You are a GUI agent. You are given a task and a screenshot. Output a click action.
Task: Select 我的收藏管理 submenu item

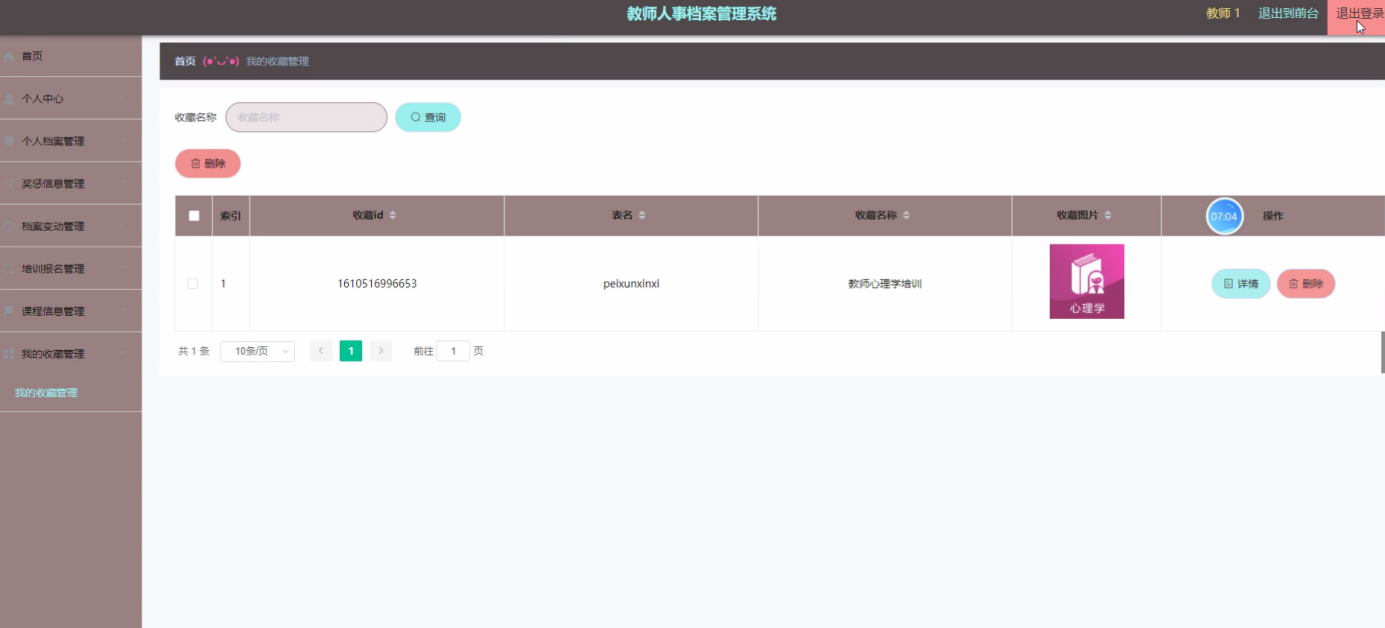point(46,393)
